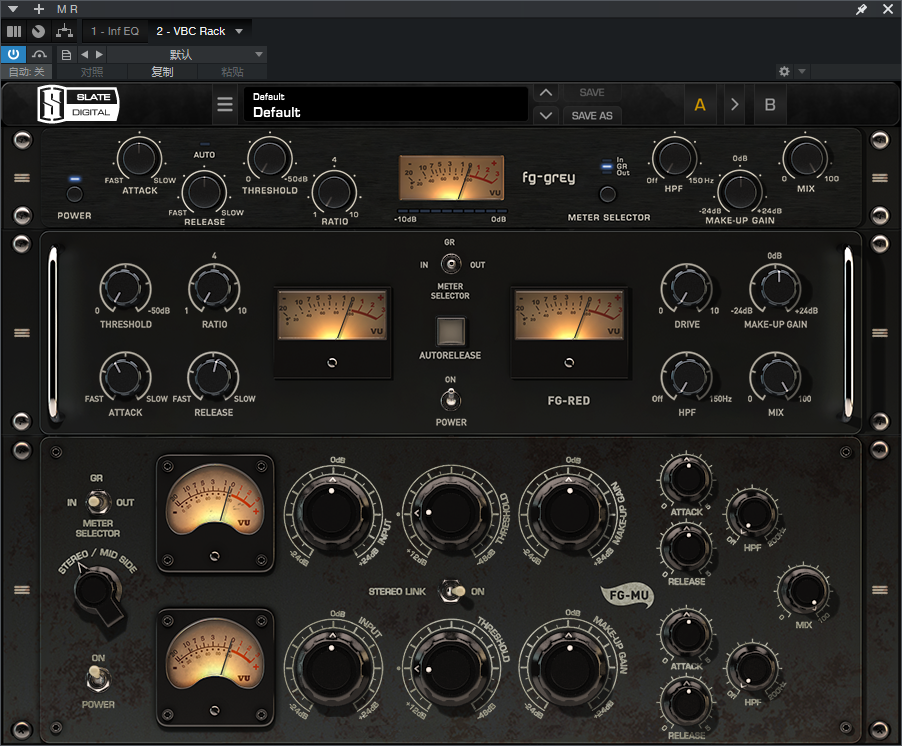This screenshot has height=746, width=902.
Task: Open the gear settings icon
Action: [784, 71]
